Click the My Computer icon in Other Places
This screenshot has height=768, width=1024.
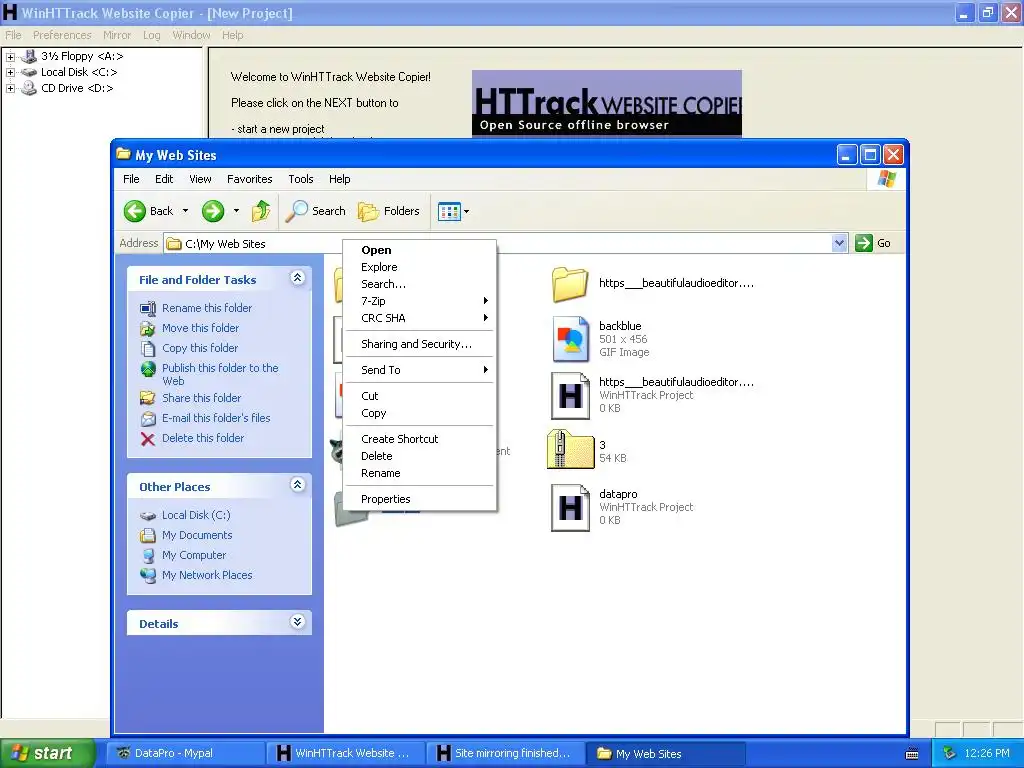pyautogui.click(x=148, y=555)
